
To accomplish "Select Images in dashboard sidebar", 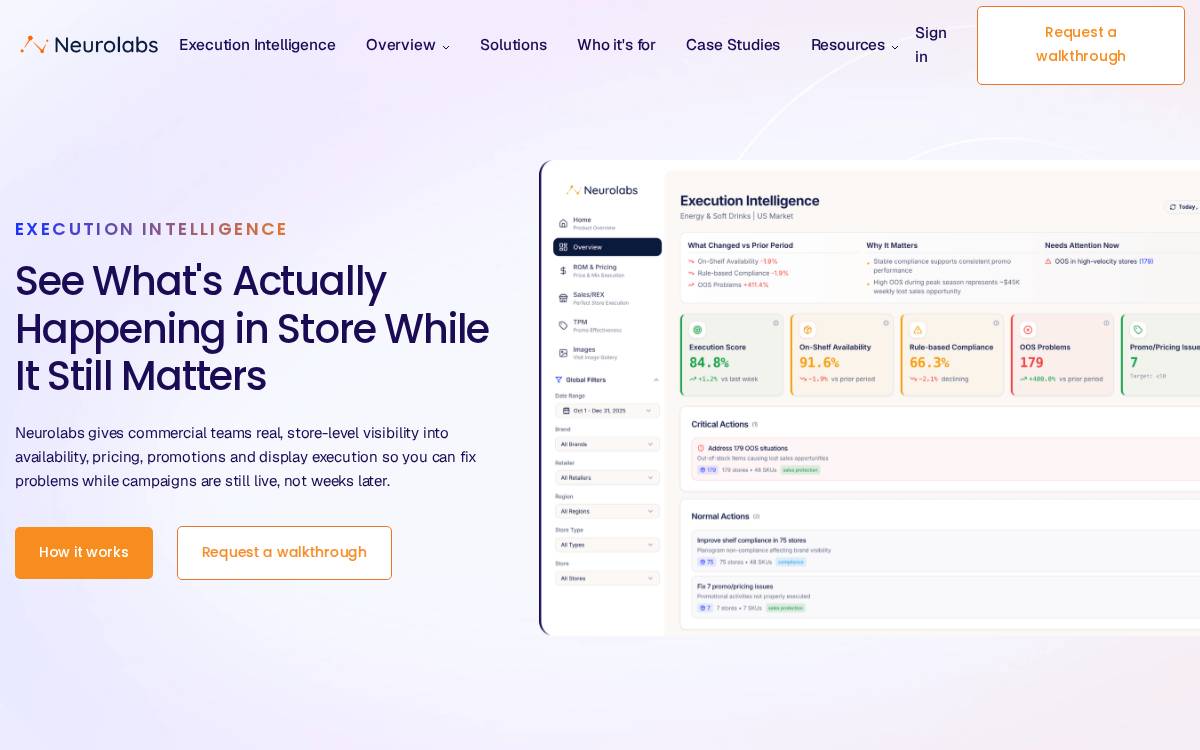I will (x=607, y=352).
